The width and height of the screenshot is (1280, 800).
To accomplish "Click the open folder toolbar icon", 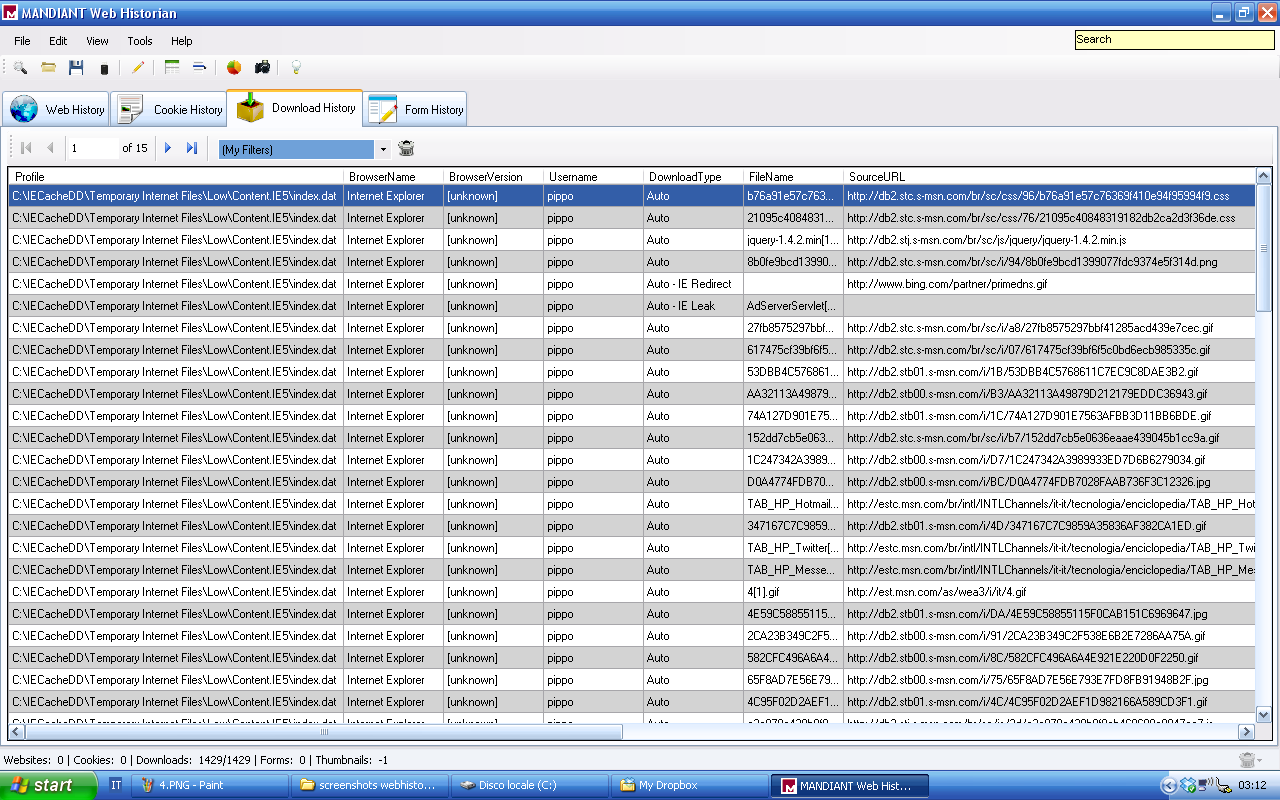I will click(x=48, y=68).
